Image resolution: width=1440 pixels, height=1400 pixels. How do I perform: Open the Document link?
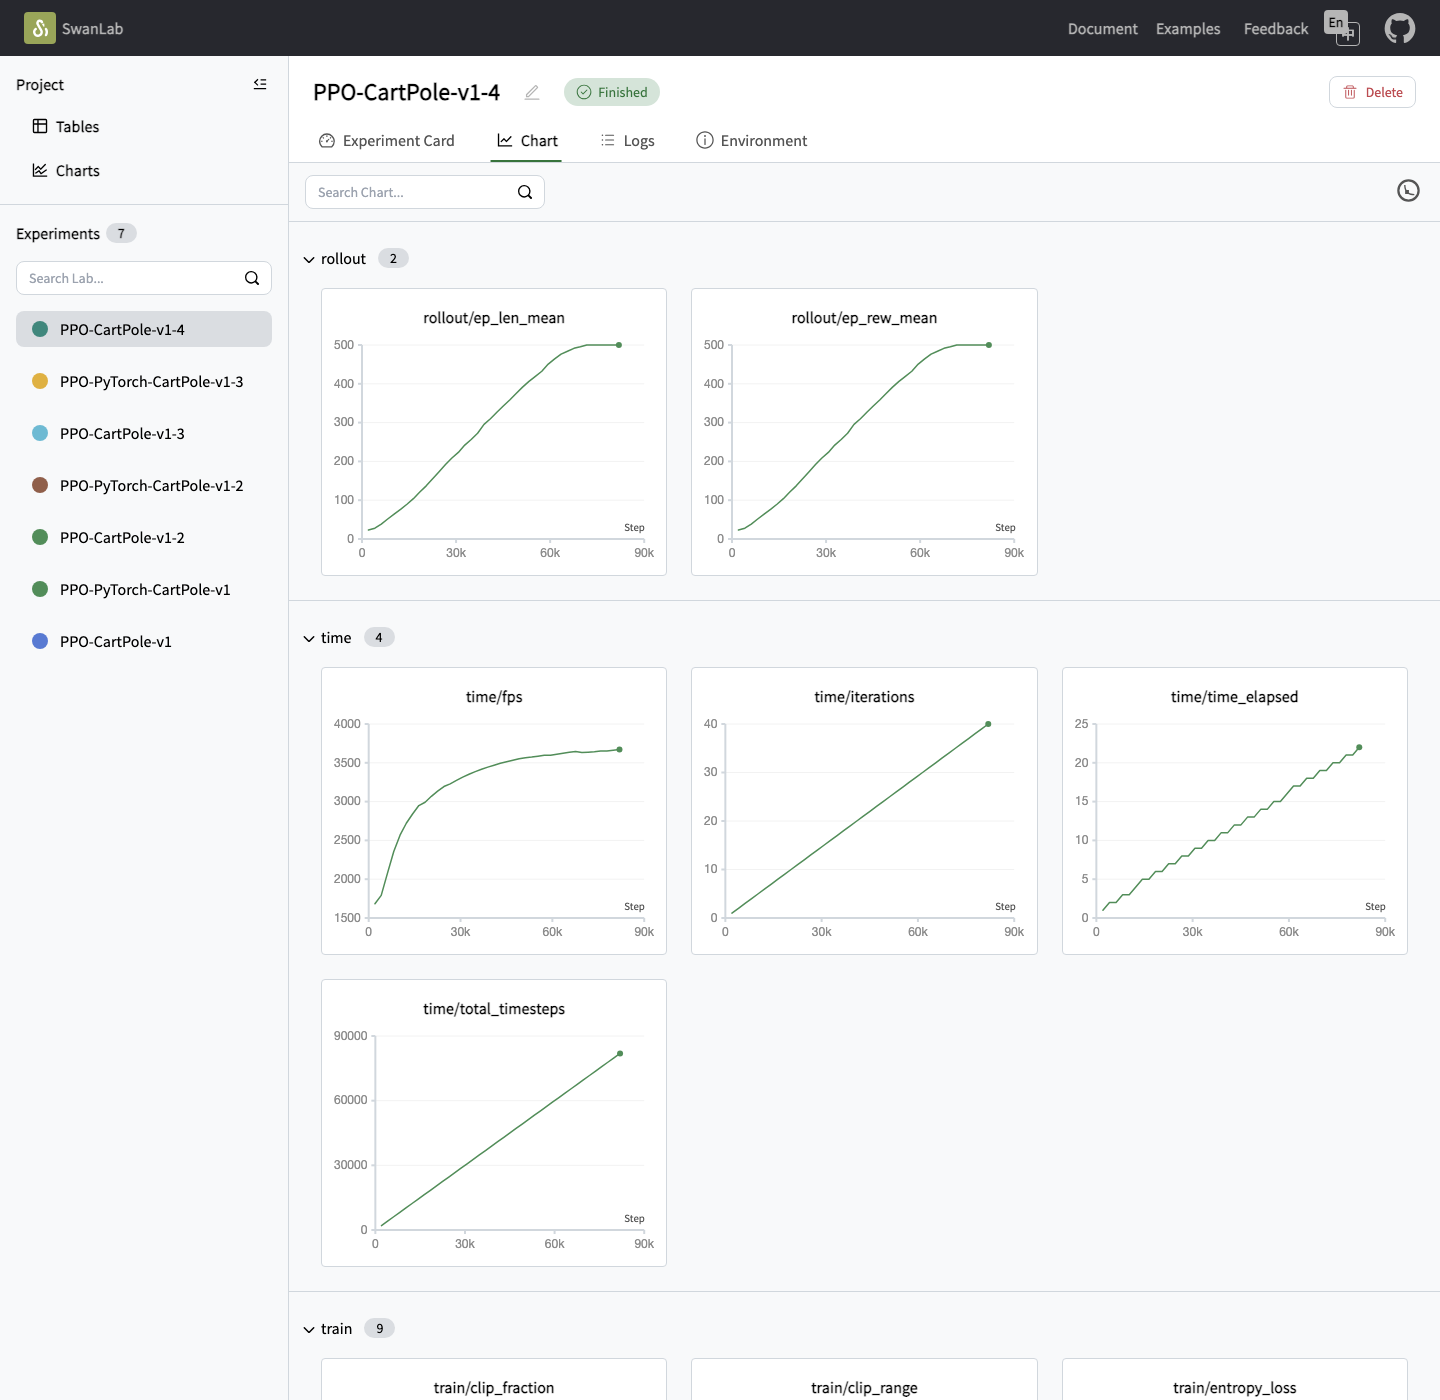(1102, 29)
